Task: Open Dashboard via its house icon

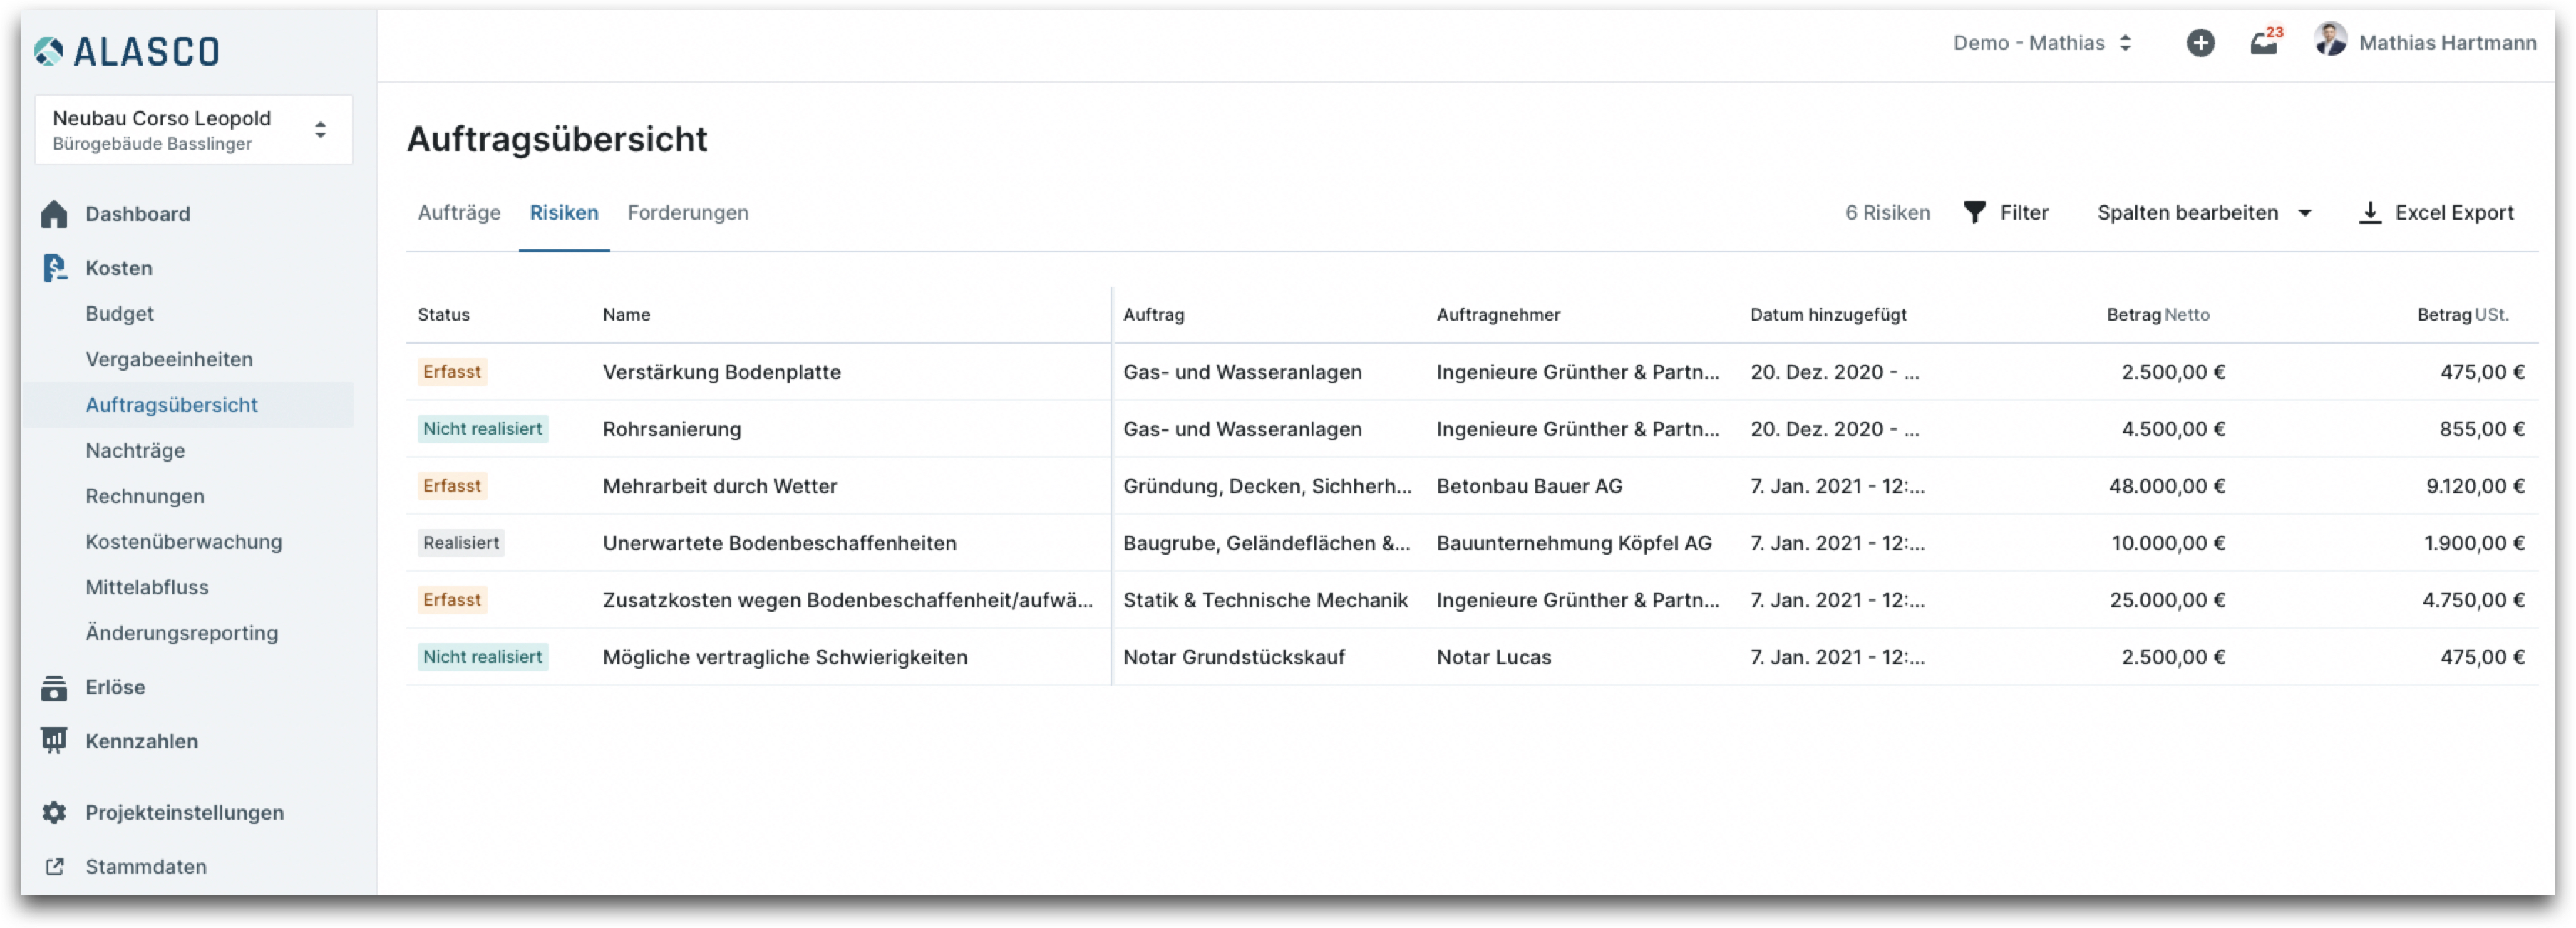Action: [54, 214]
